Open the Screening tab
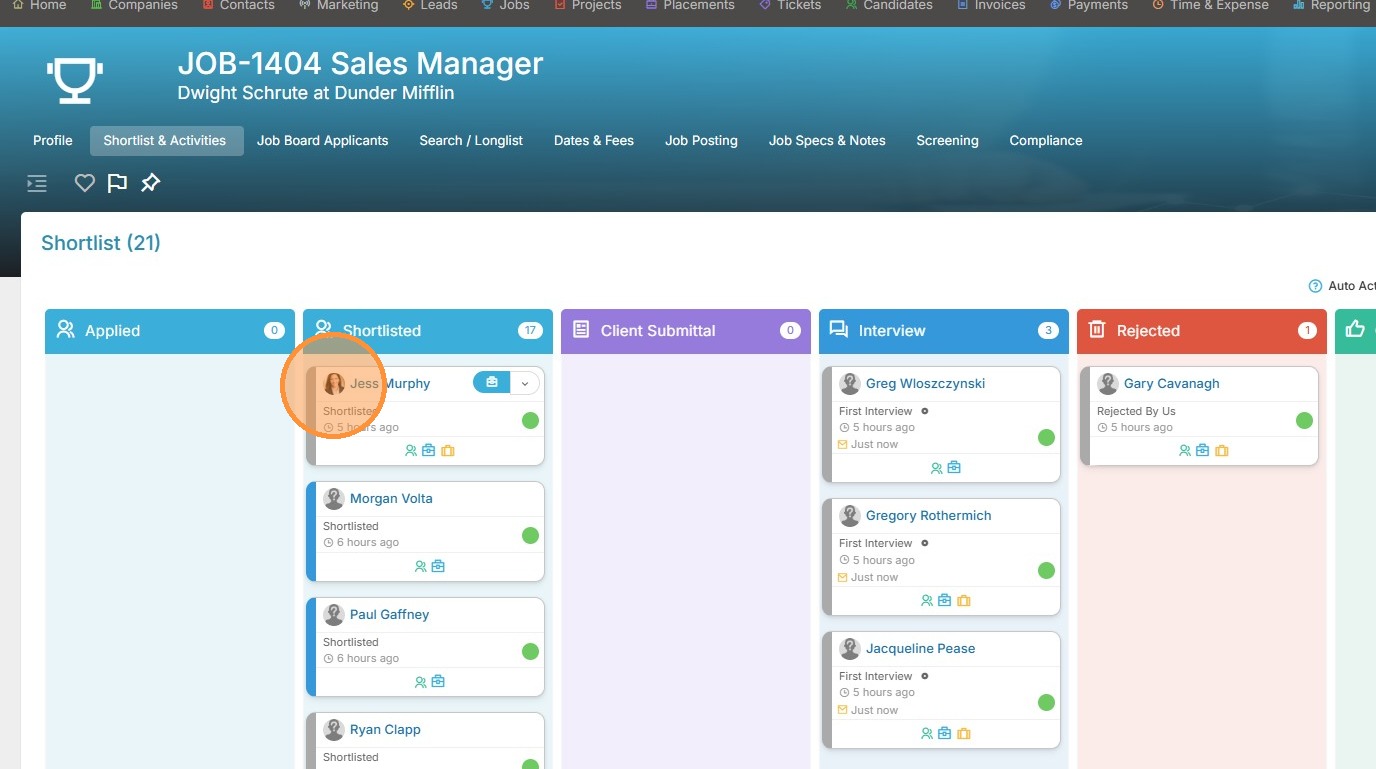 (x=947, y=141)
